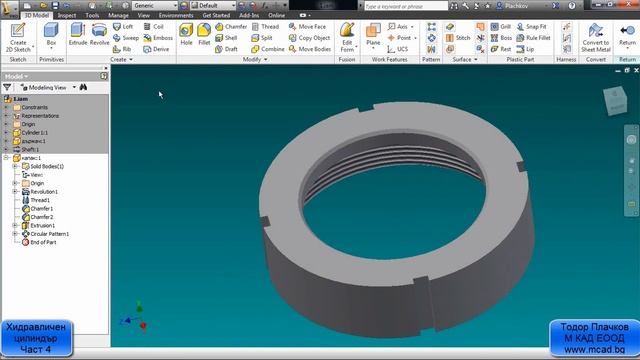Click the Save icon in quick access toolbar

55,6
